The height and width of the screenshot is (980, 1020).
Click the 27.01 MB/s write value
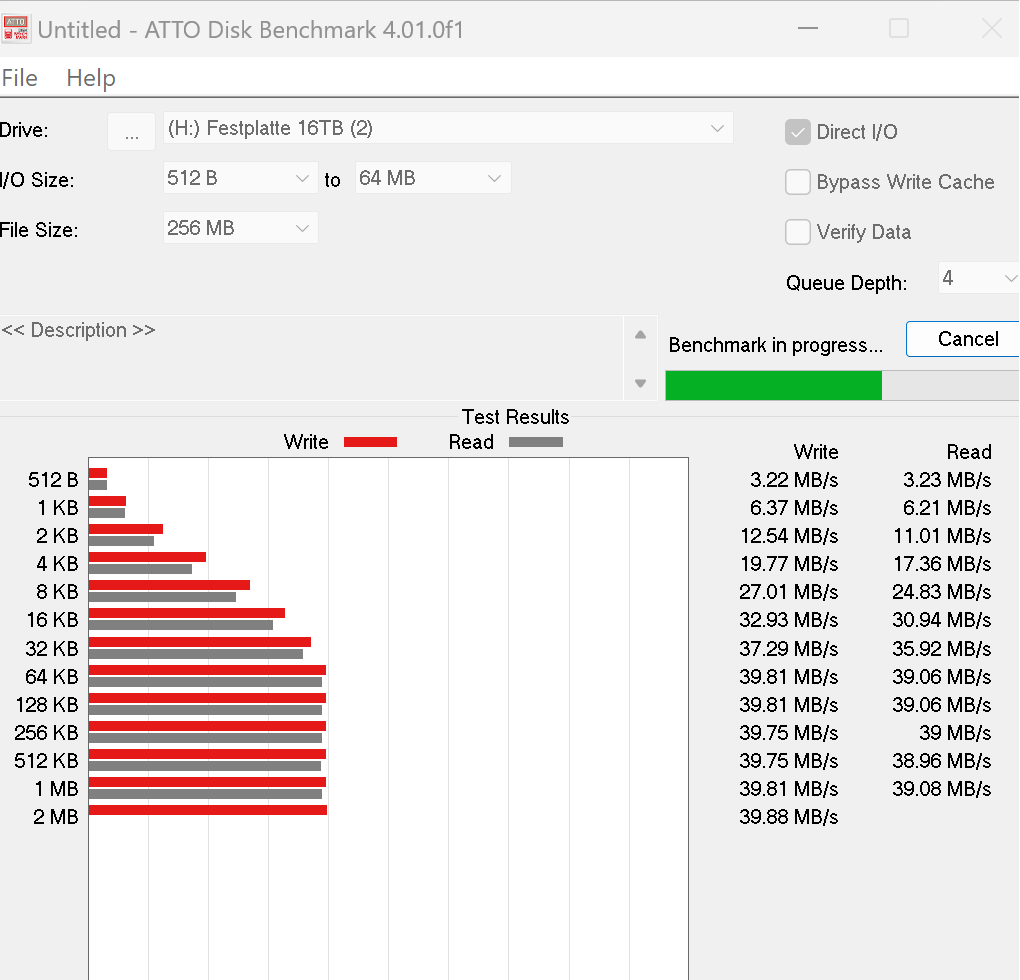pos(788,592)
